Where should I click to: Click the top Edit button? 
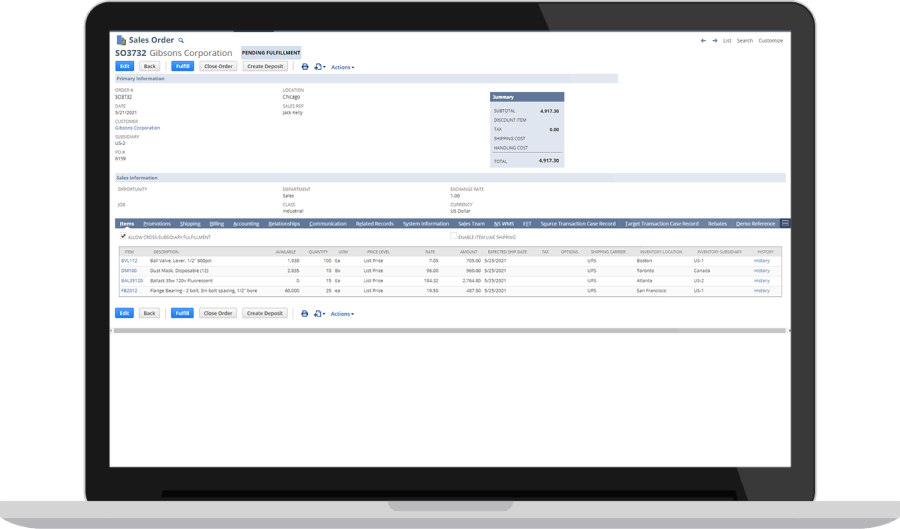(125, 67)
